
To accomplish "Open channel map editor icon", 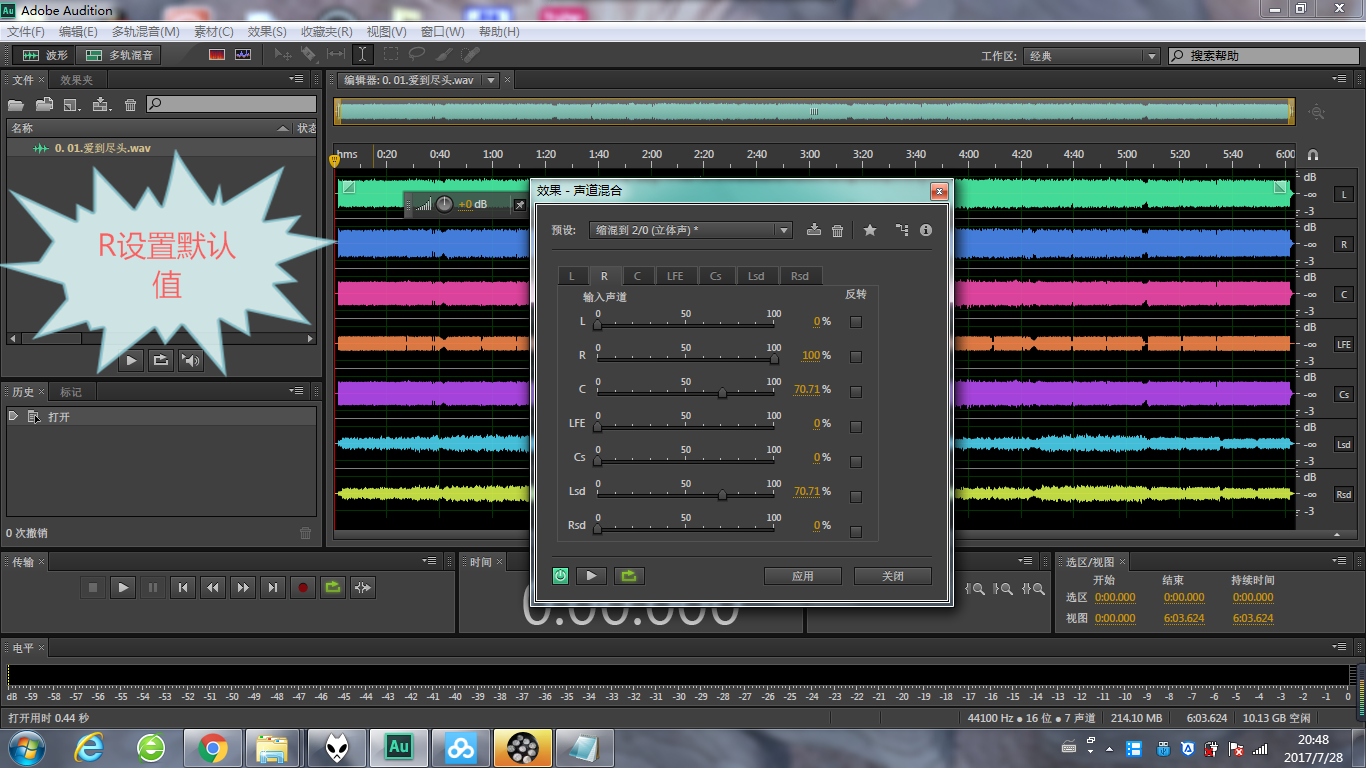I will point(902,230).
